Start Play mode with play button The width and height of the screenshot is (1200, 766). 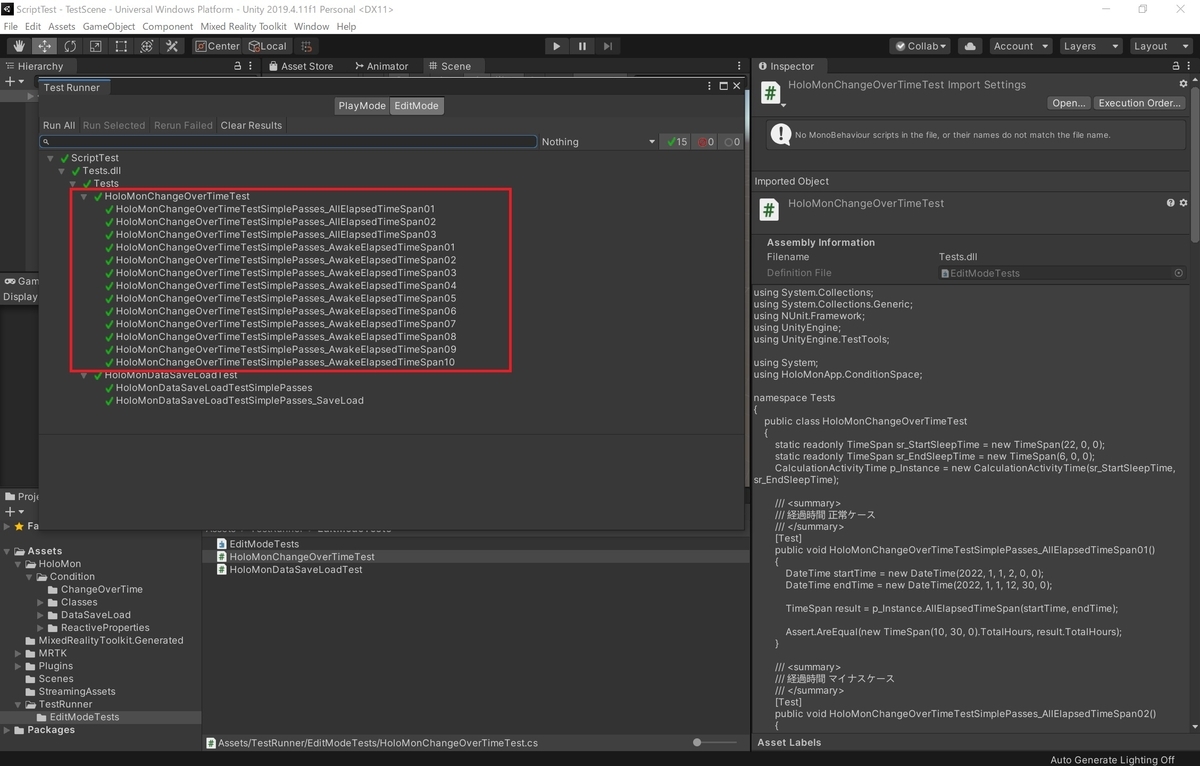click(557, 46)
